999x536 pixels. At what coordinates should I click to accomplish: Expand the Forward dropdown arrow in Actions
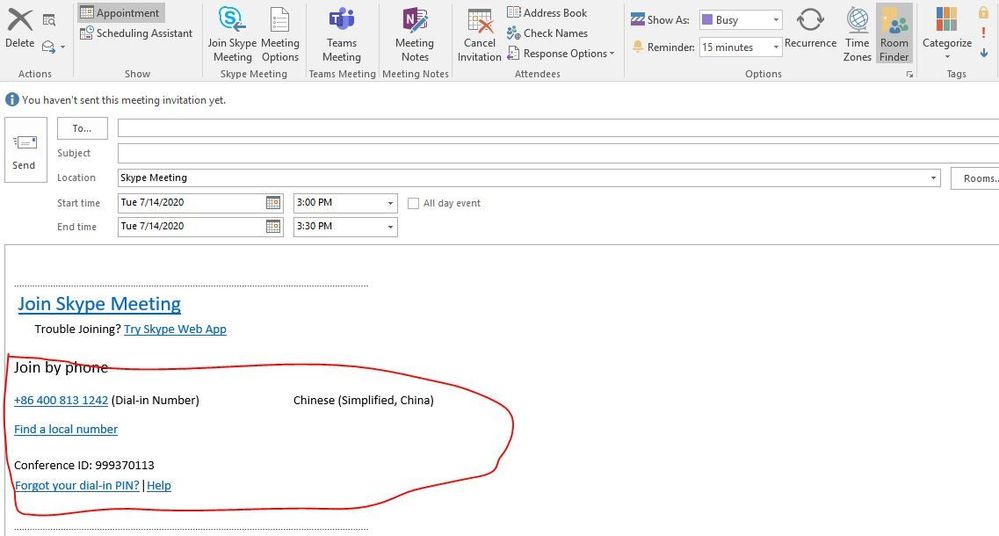pos(62,47)
